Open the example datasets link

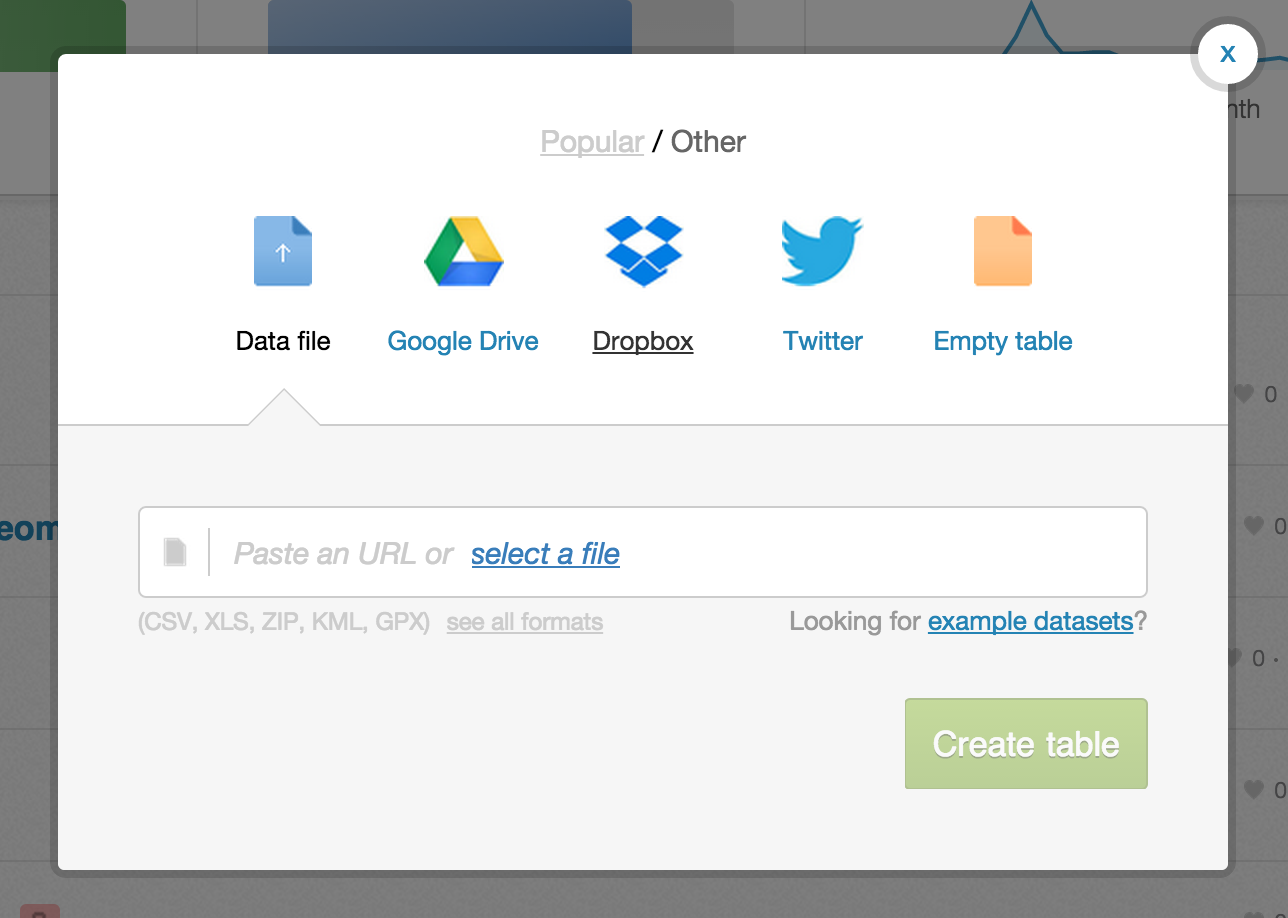point(1030,622)
